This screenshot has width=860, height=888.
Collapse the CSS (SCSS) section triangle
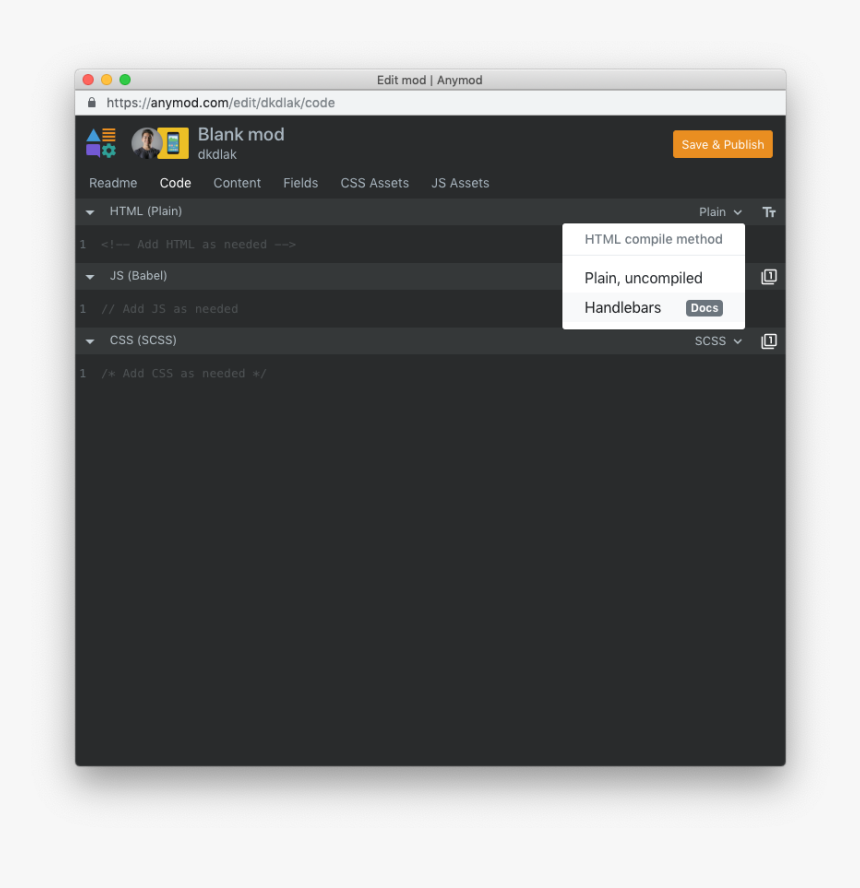tap(89, 341)
